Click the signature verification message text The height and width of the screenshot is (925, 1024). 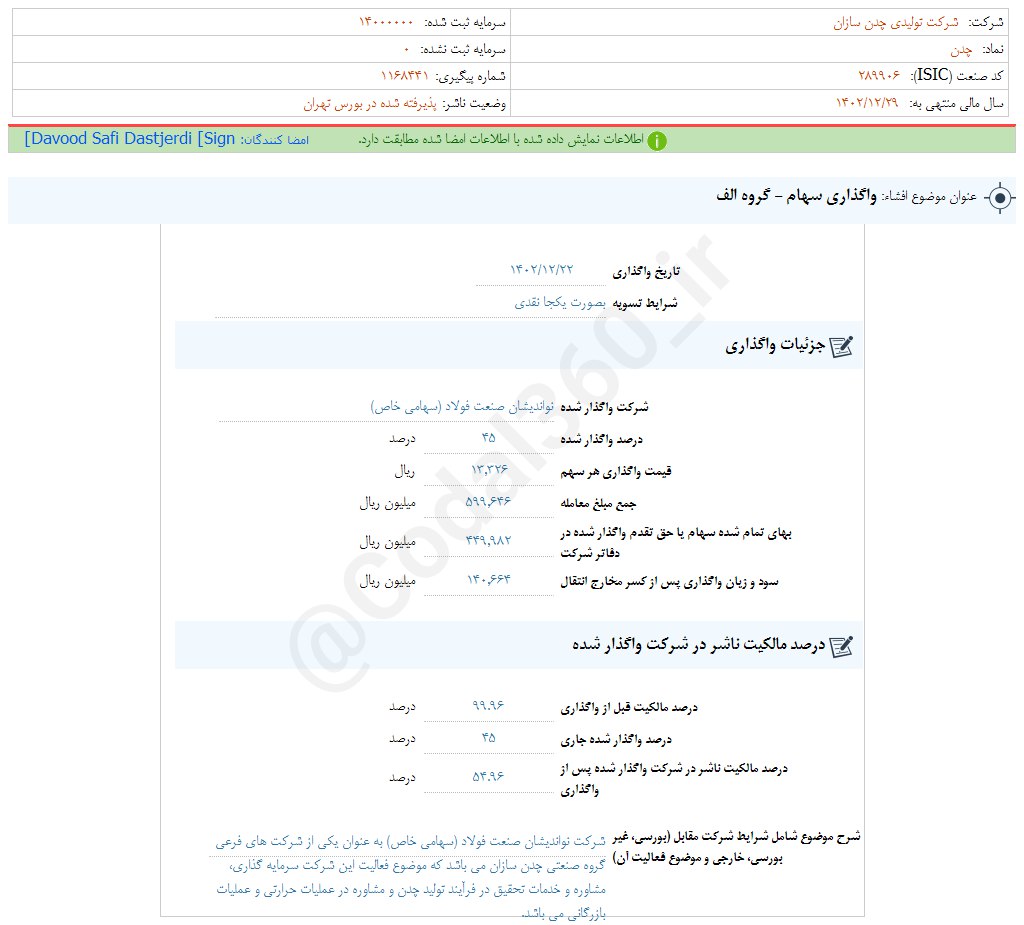coord(501,140)
